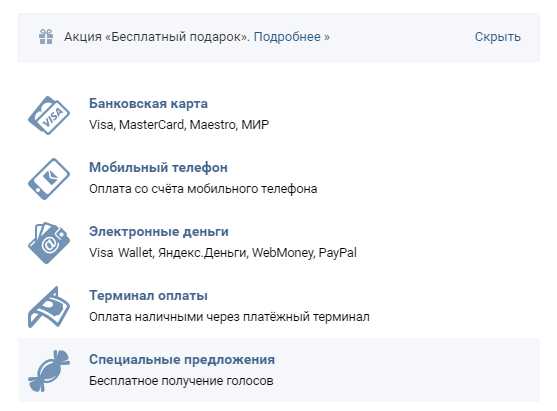
Task: Pick the cash payment terminal icon
Action: coord(49,307)
